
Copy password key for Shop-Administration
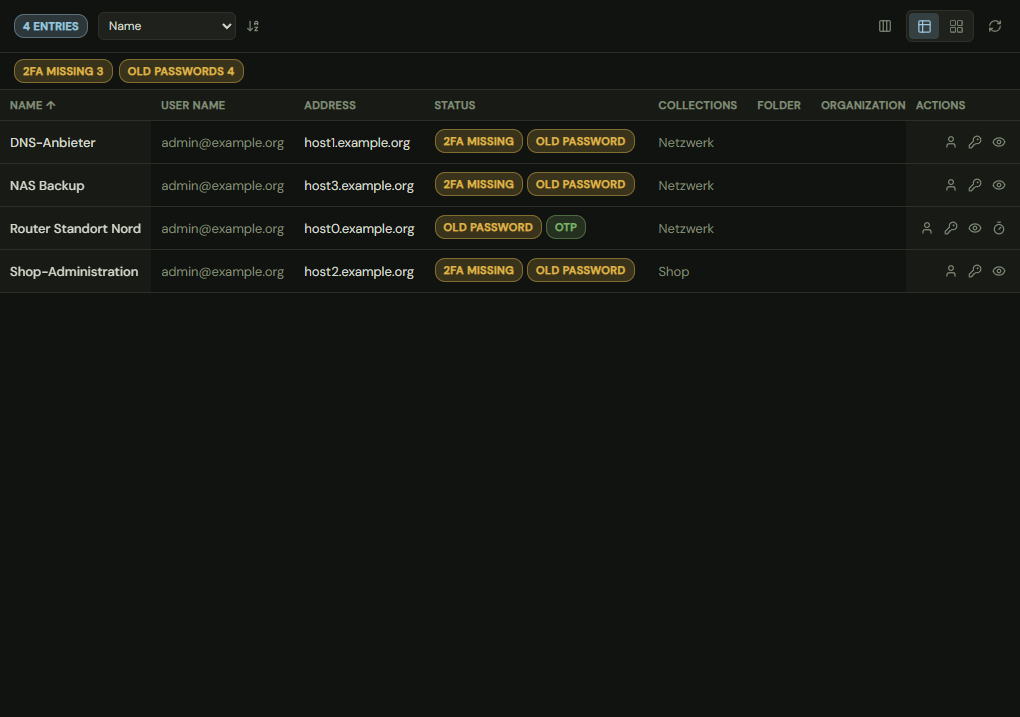click(x=974, y=271)
